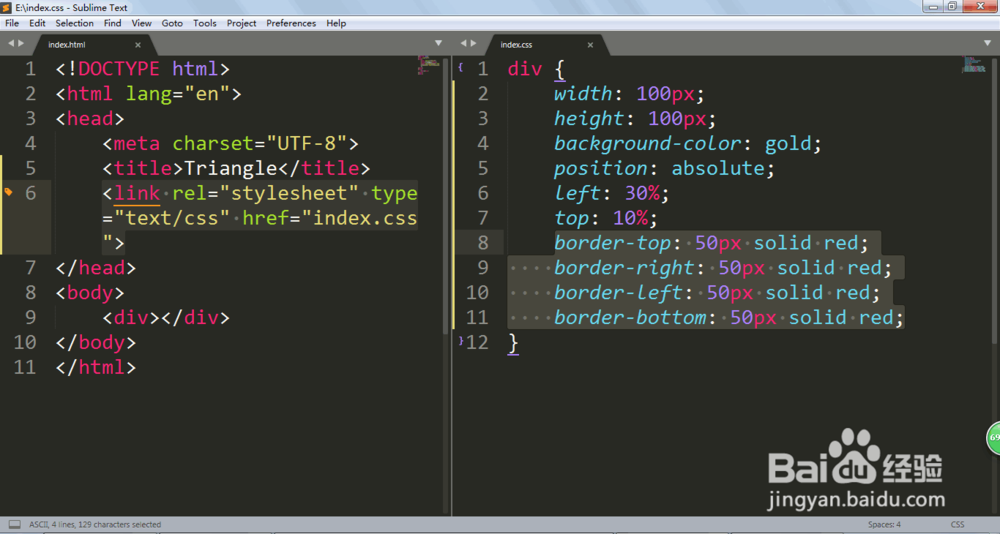1000x534 pixels.
Task: Click the 'gold' color value
Action: point(788,144)
